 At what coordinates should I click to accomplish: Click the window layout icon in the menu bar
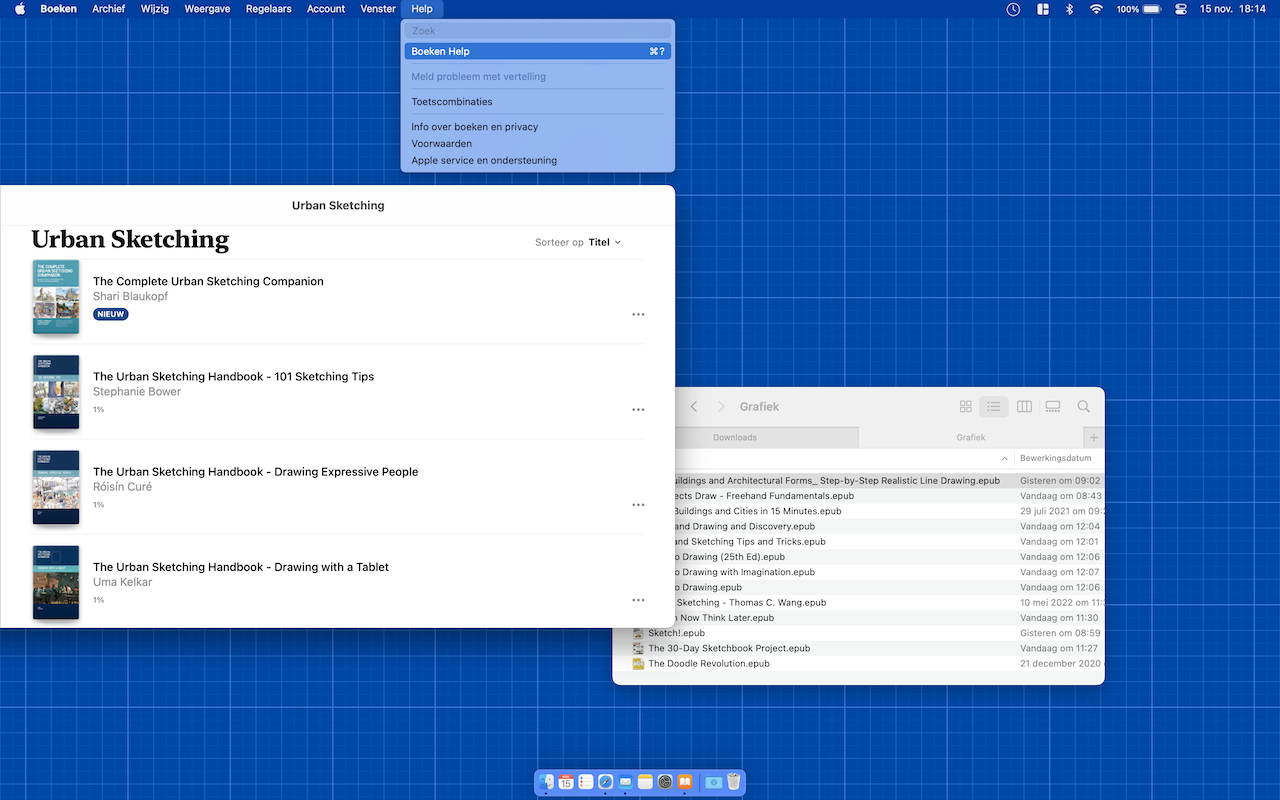(1043, 9)
